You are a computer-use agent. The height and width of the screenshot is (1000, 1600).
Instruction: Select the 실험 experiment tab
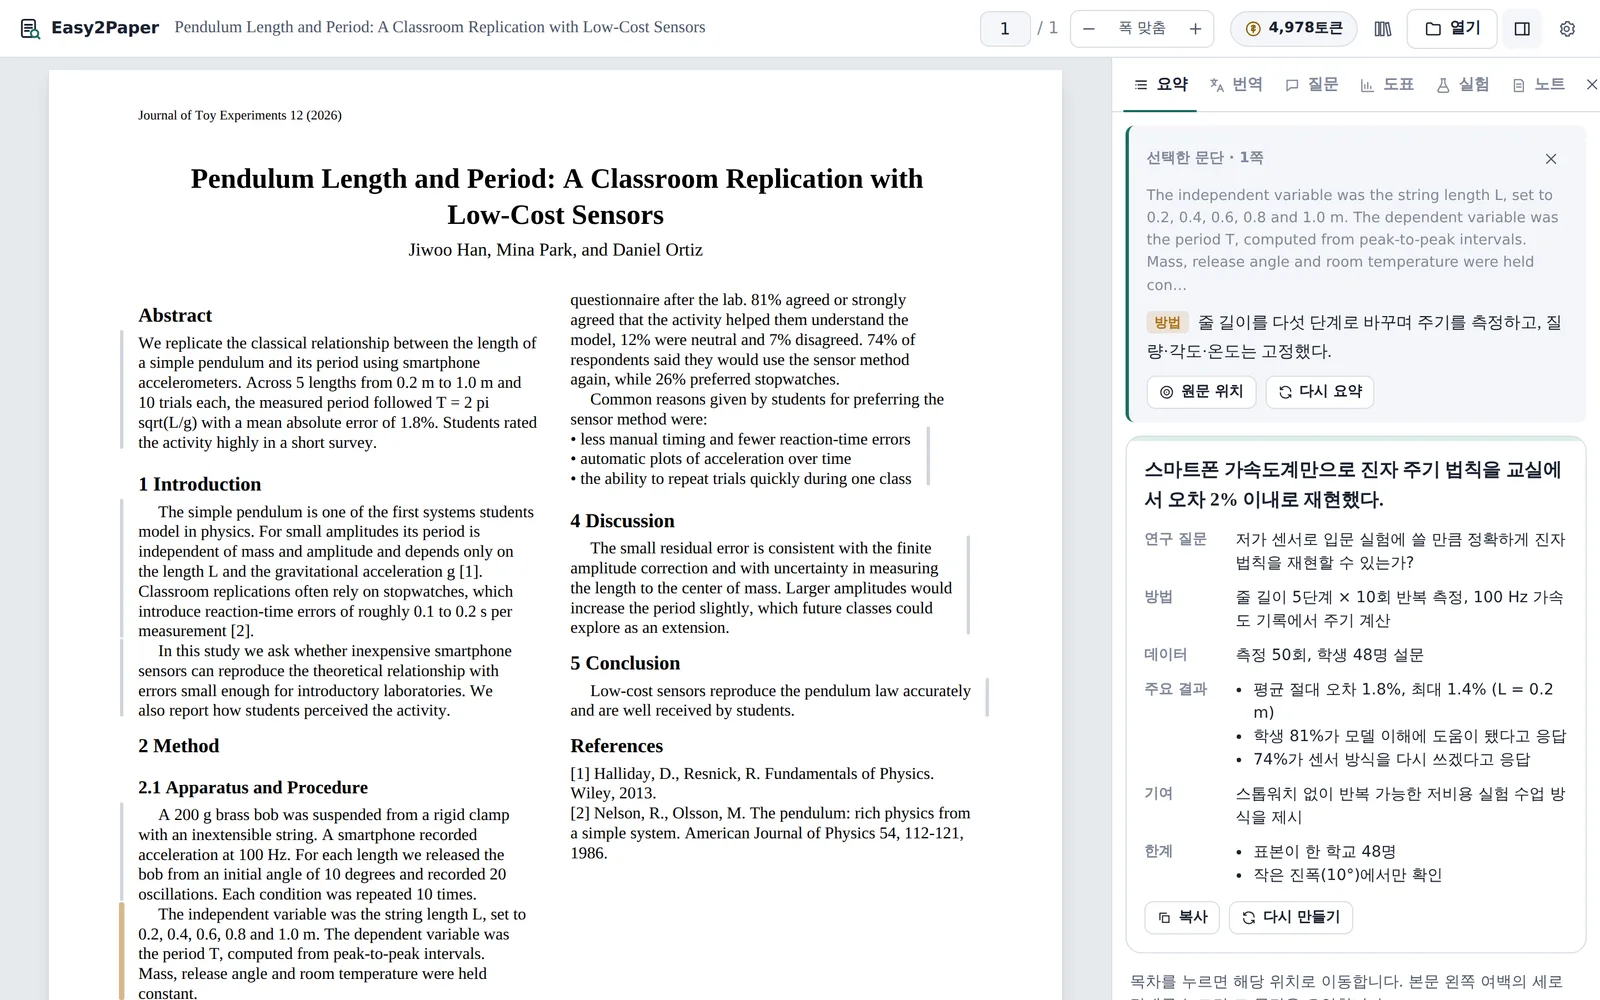1462,85
